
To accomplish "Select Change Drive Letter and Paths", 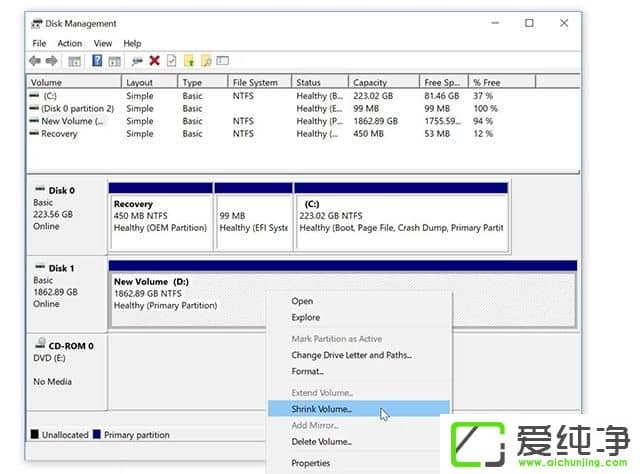I will click(x=359, y=355).
